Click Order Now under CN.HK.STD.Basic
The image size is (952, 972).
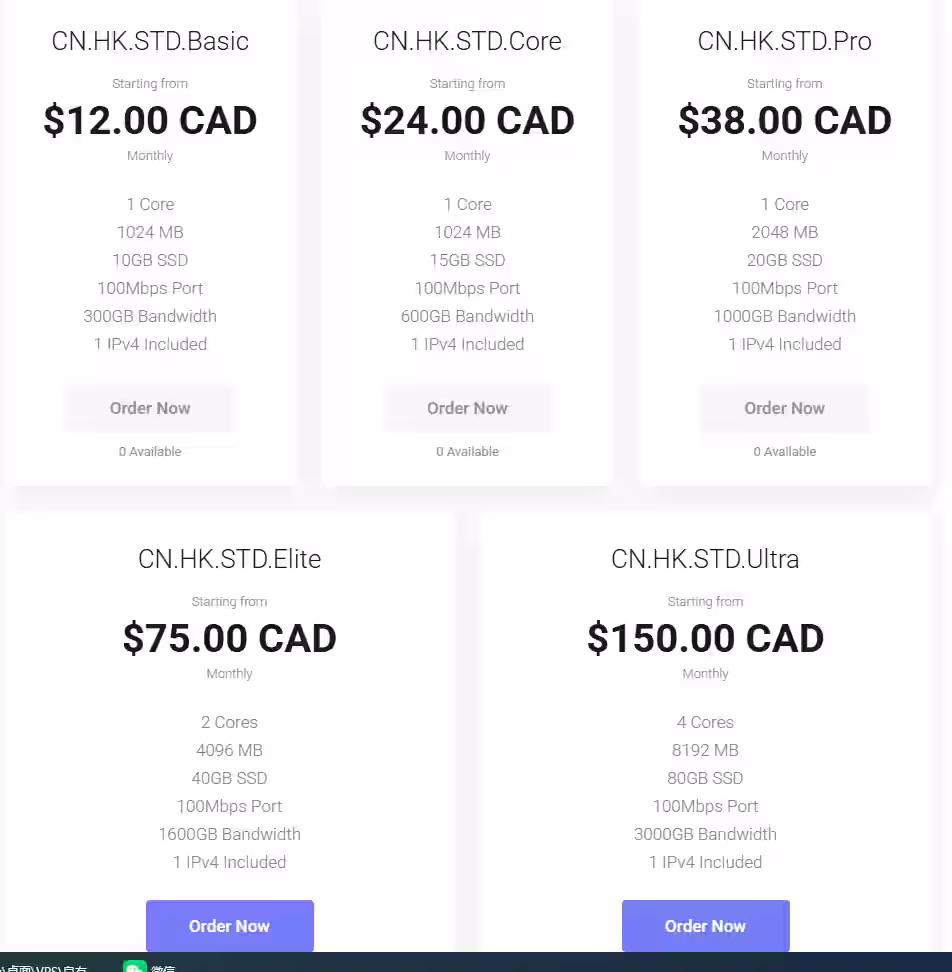150,408
